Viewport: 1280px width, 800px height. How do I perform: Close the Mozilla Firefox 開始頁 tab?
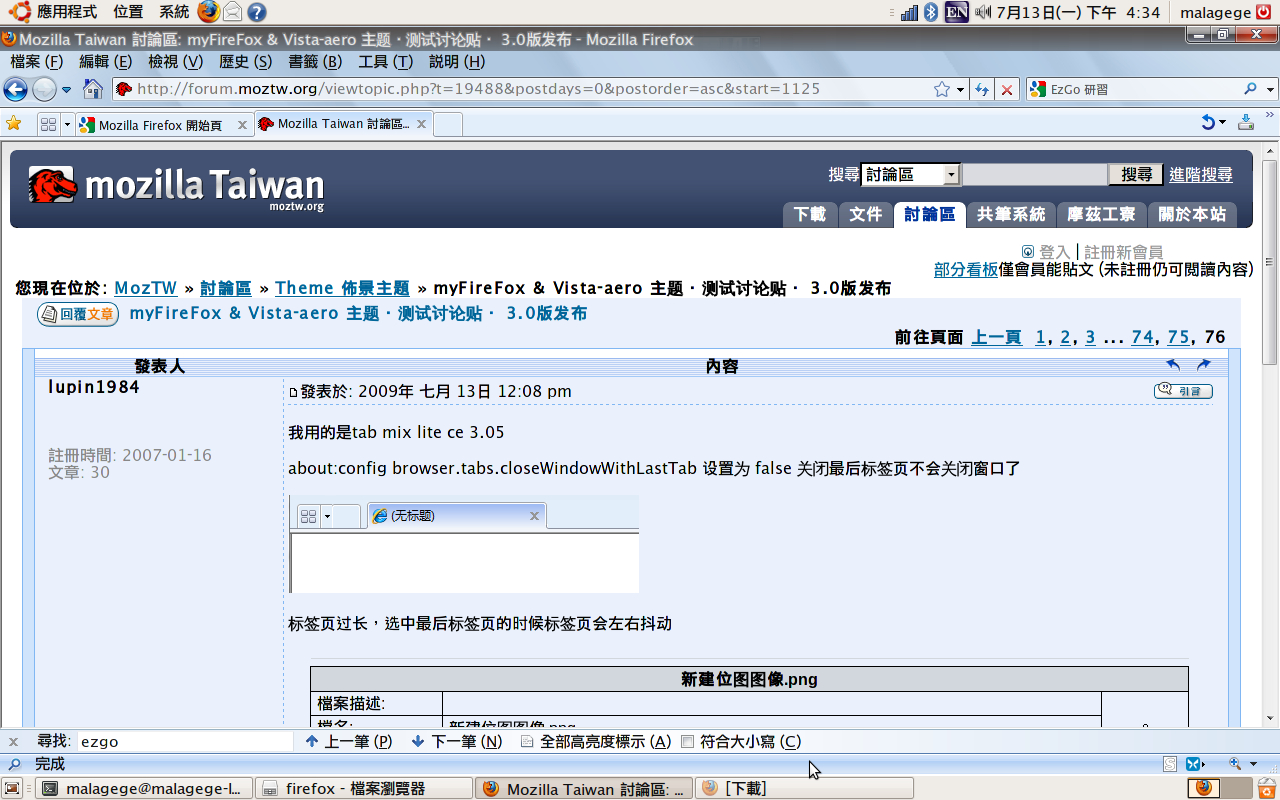click(242, 125)
